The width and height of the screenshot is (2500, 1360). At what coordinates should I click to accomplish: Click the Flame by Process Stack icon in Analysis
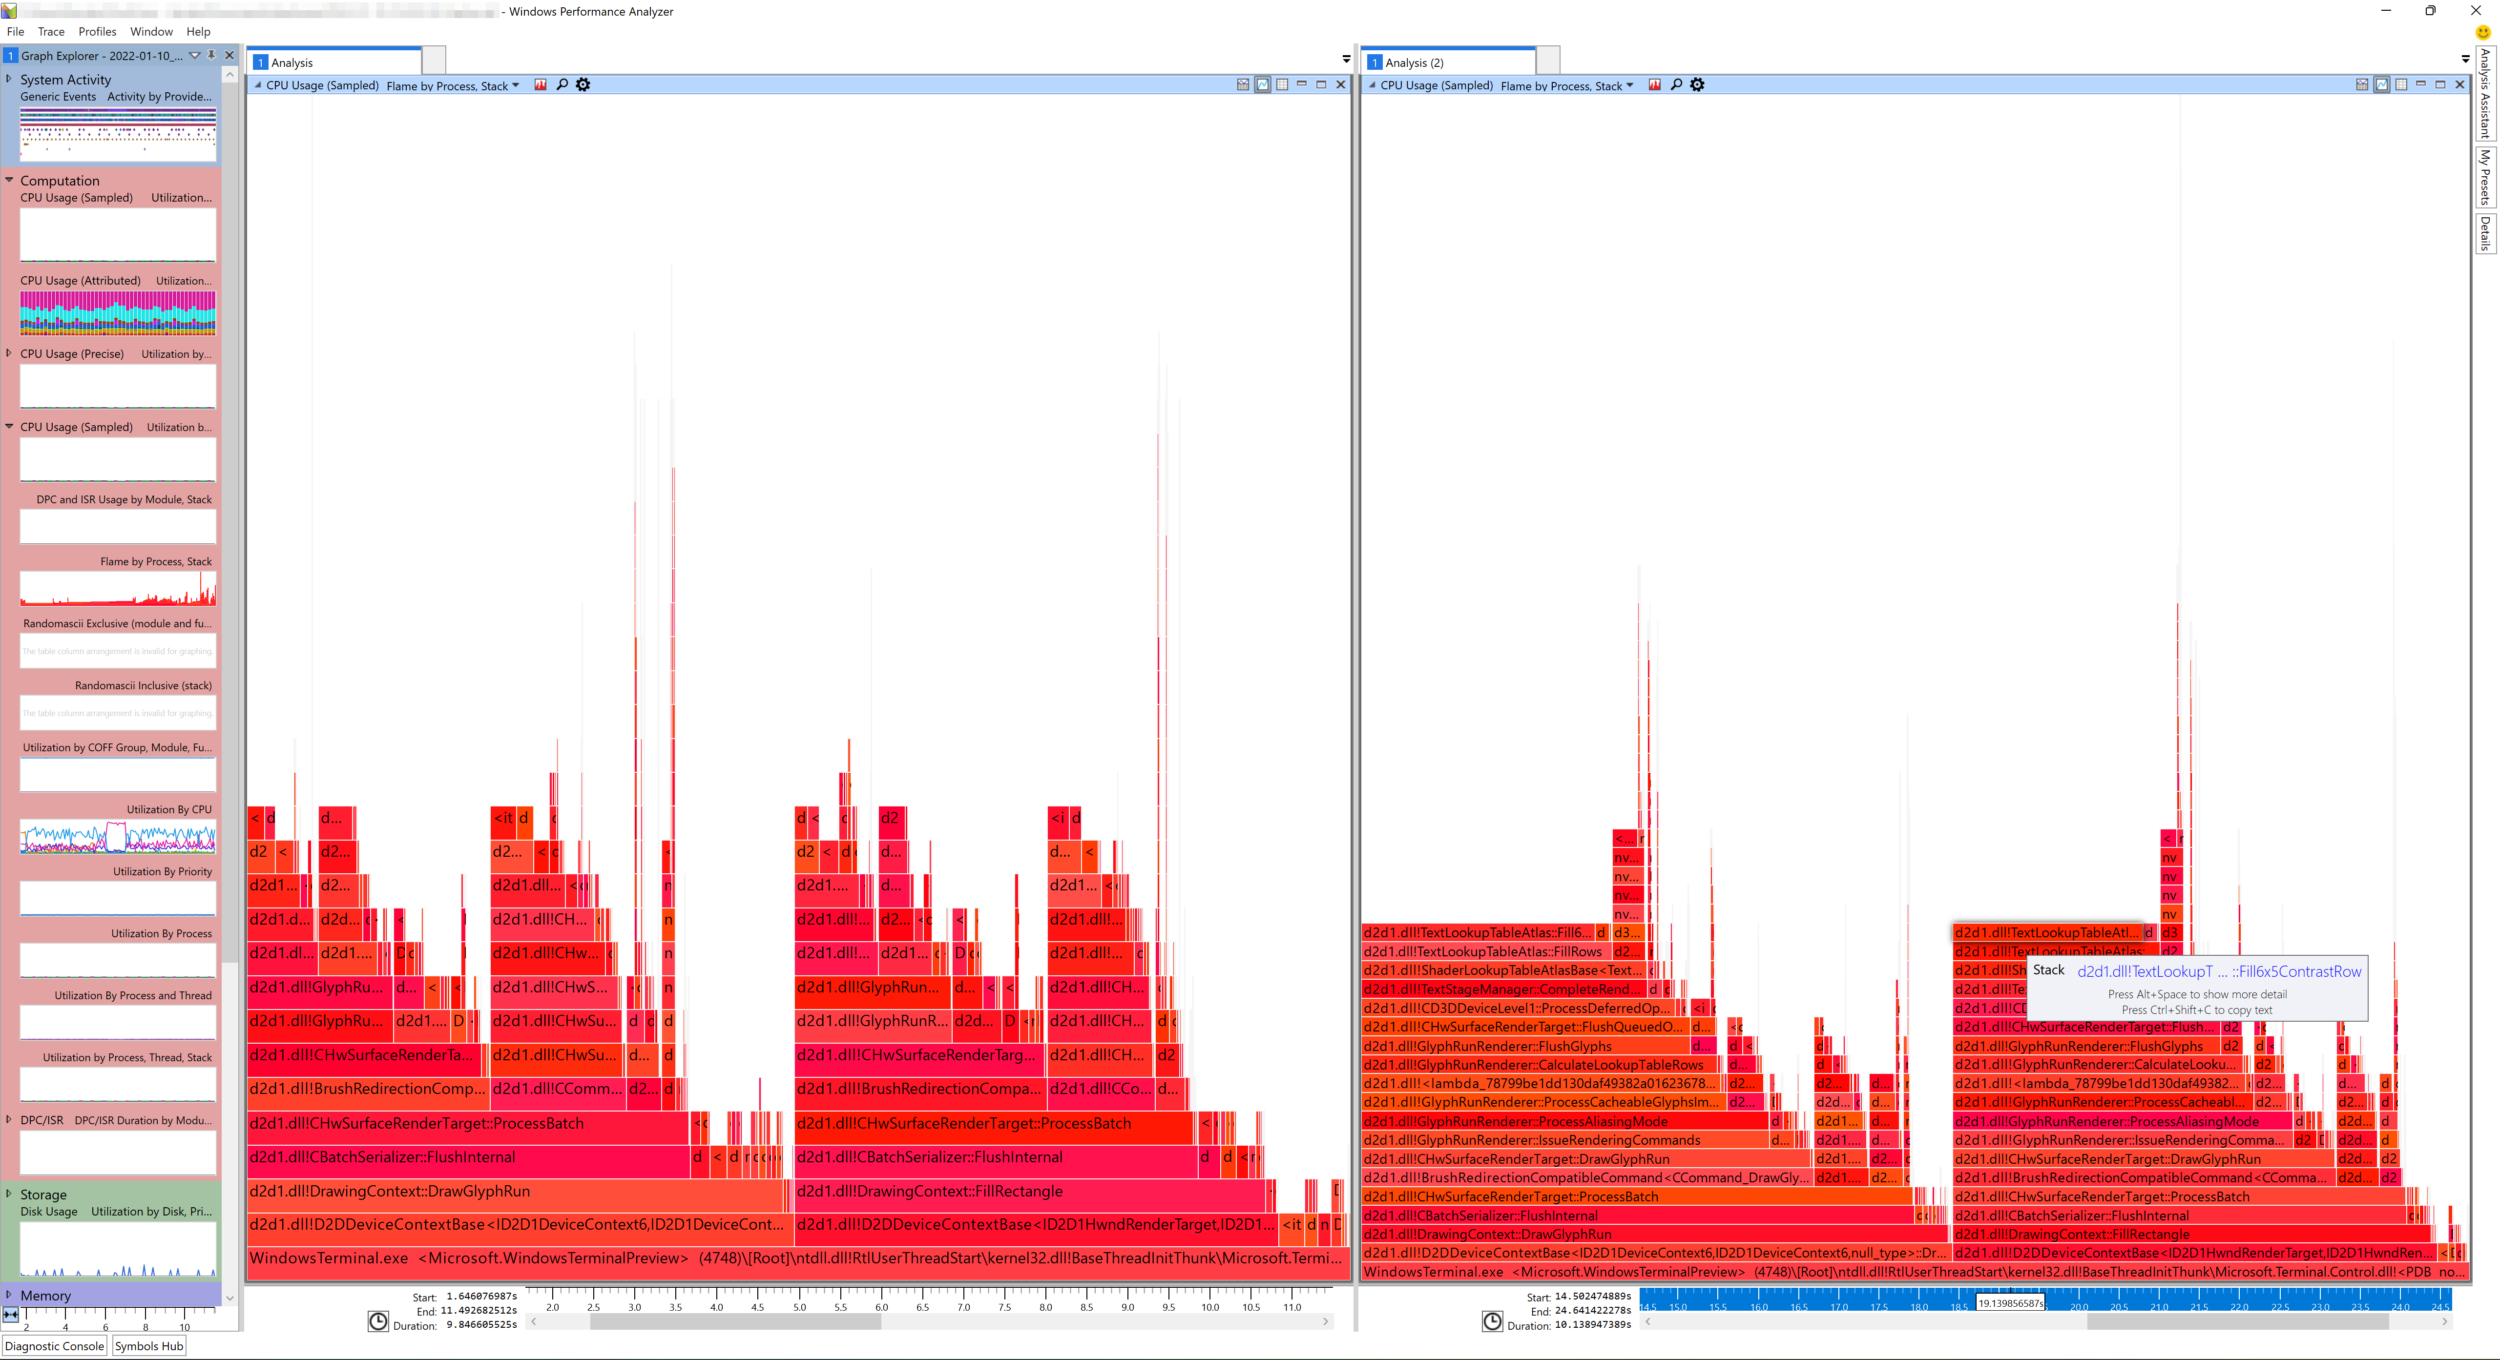[539, 85]
